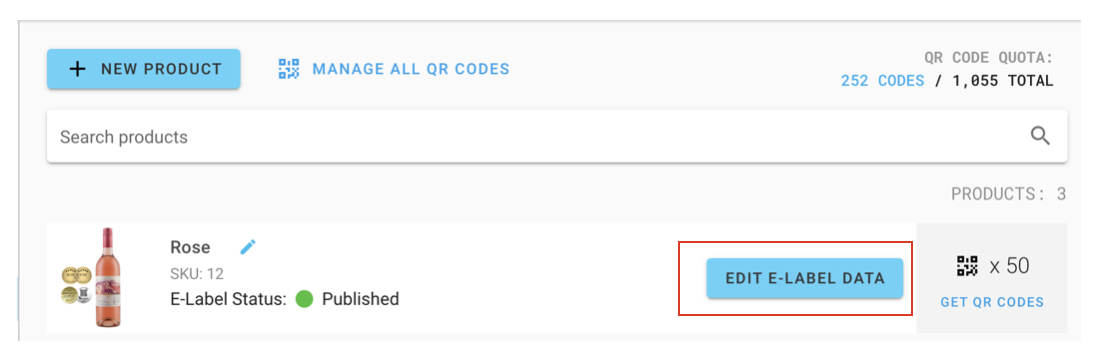Click the Published status text
The image size is (1098, 364).
click(361, 299)
